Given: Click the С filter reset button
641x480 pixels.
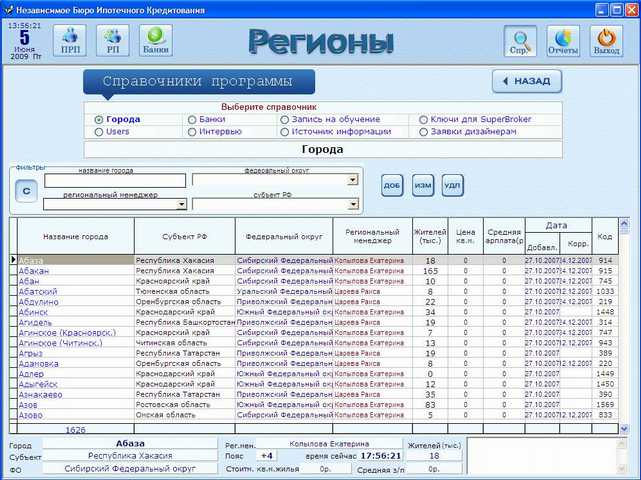Looking at the screenshot, I should [x=26, y=191].
